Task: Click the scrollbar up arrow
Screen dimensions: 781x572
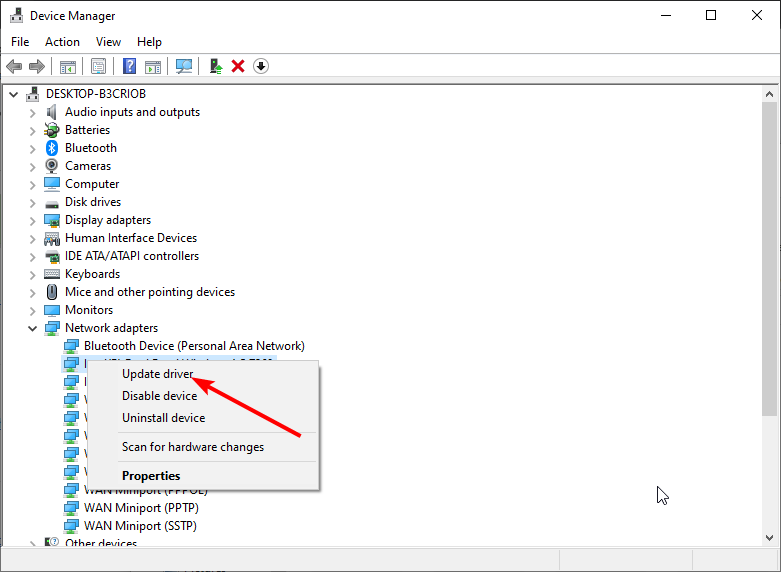Action: 770,94
